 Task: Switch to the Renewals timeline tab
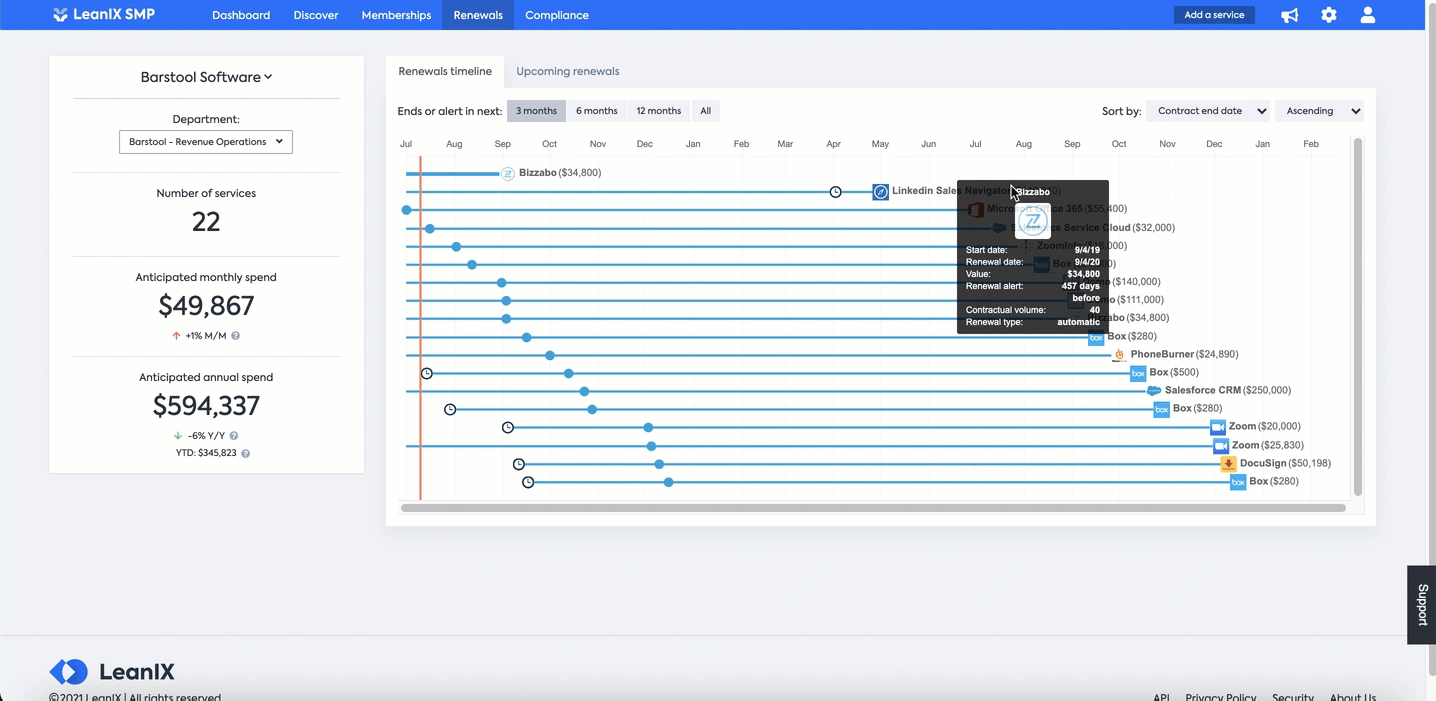445,71
